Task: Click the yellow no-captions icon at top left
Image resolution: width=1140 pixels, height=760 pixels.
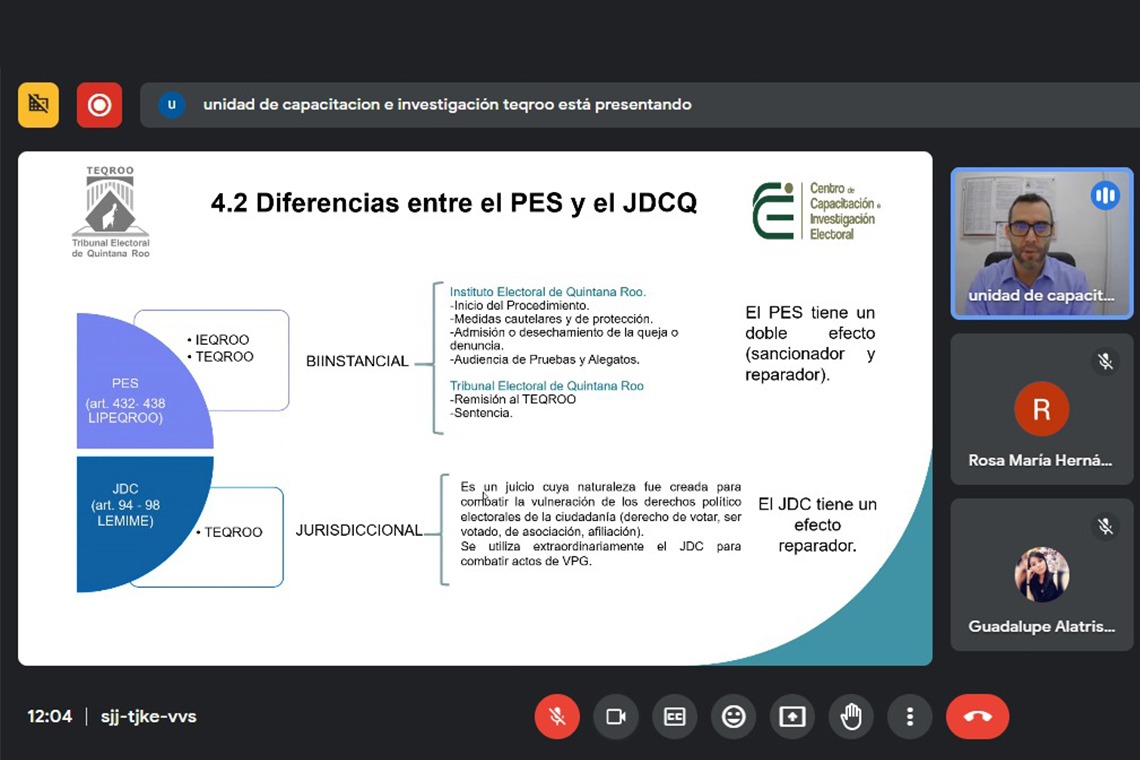Action: pos(38,105)
